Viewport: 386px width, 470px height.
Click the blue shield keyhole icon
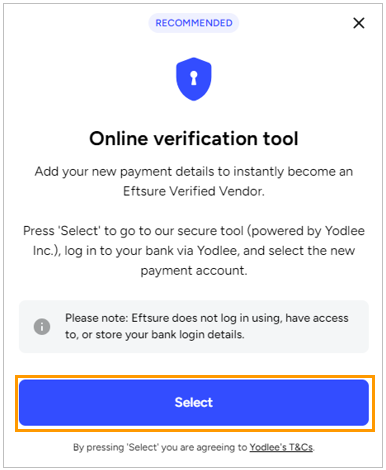(x=194, y=79)
